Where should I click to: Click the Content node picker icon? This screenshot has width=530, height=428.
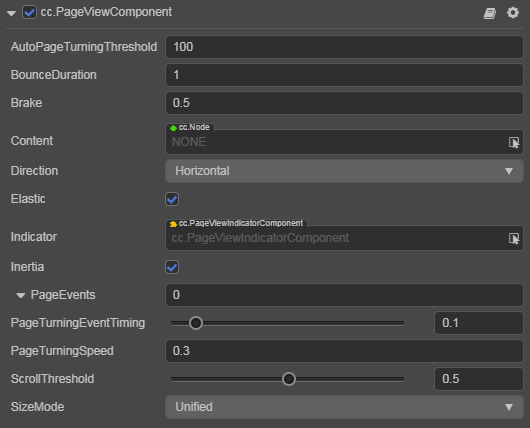pyautogui.click(x=514, y=142)
